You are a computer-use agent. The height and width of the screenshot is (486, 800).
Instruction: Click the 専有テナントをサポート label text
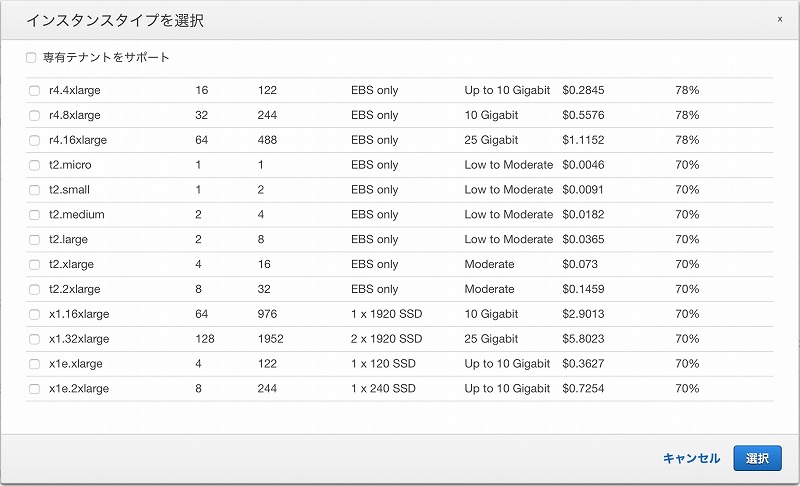[x=106, y=57]
